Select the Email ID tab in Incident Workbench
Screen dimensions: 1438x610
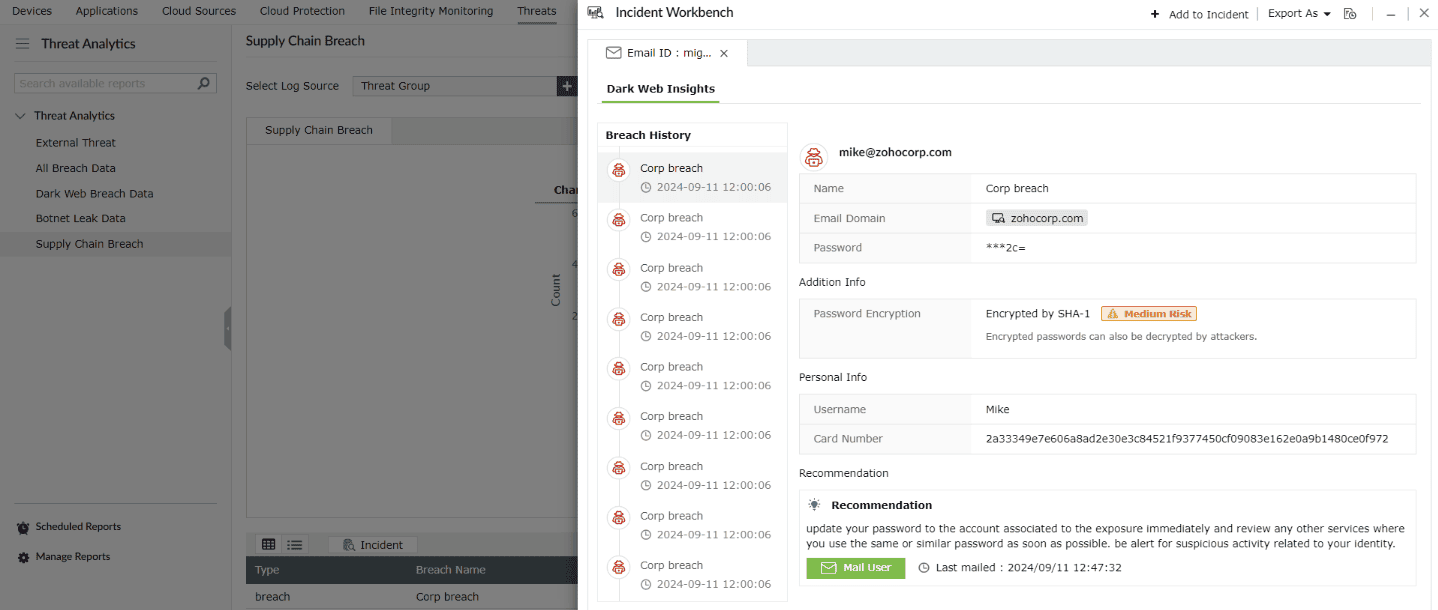pos(667,54)
